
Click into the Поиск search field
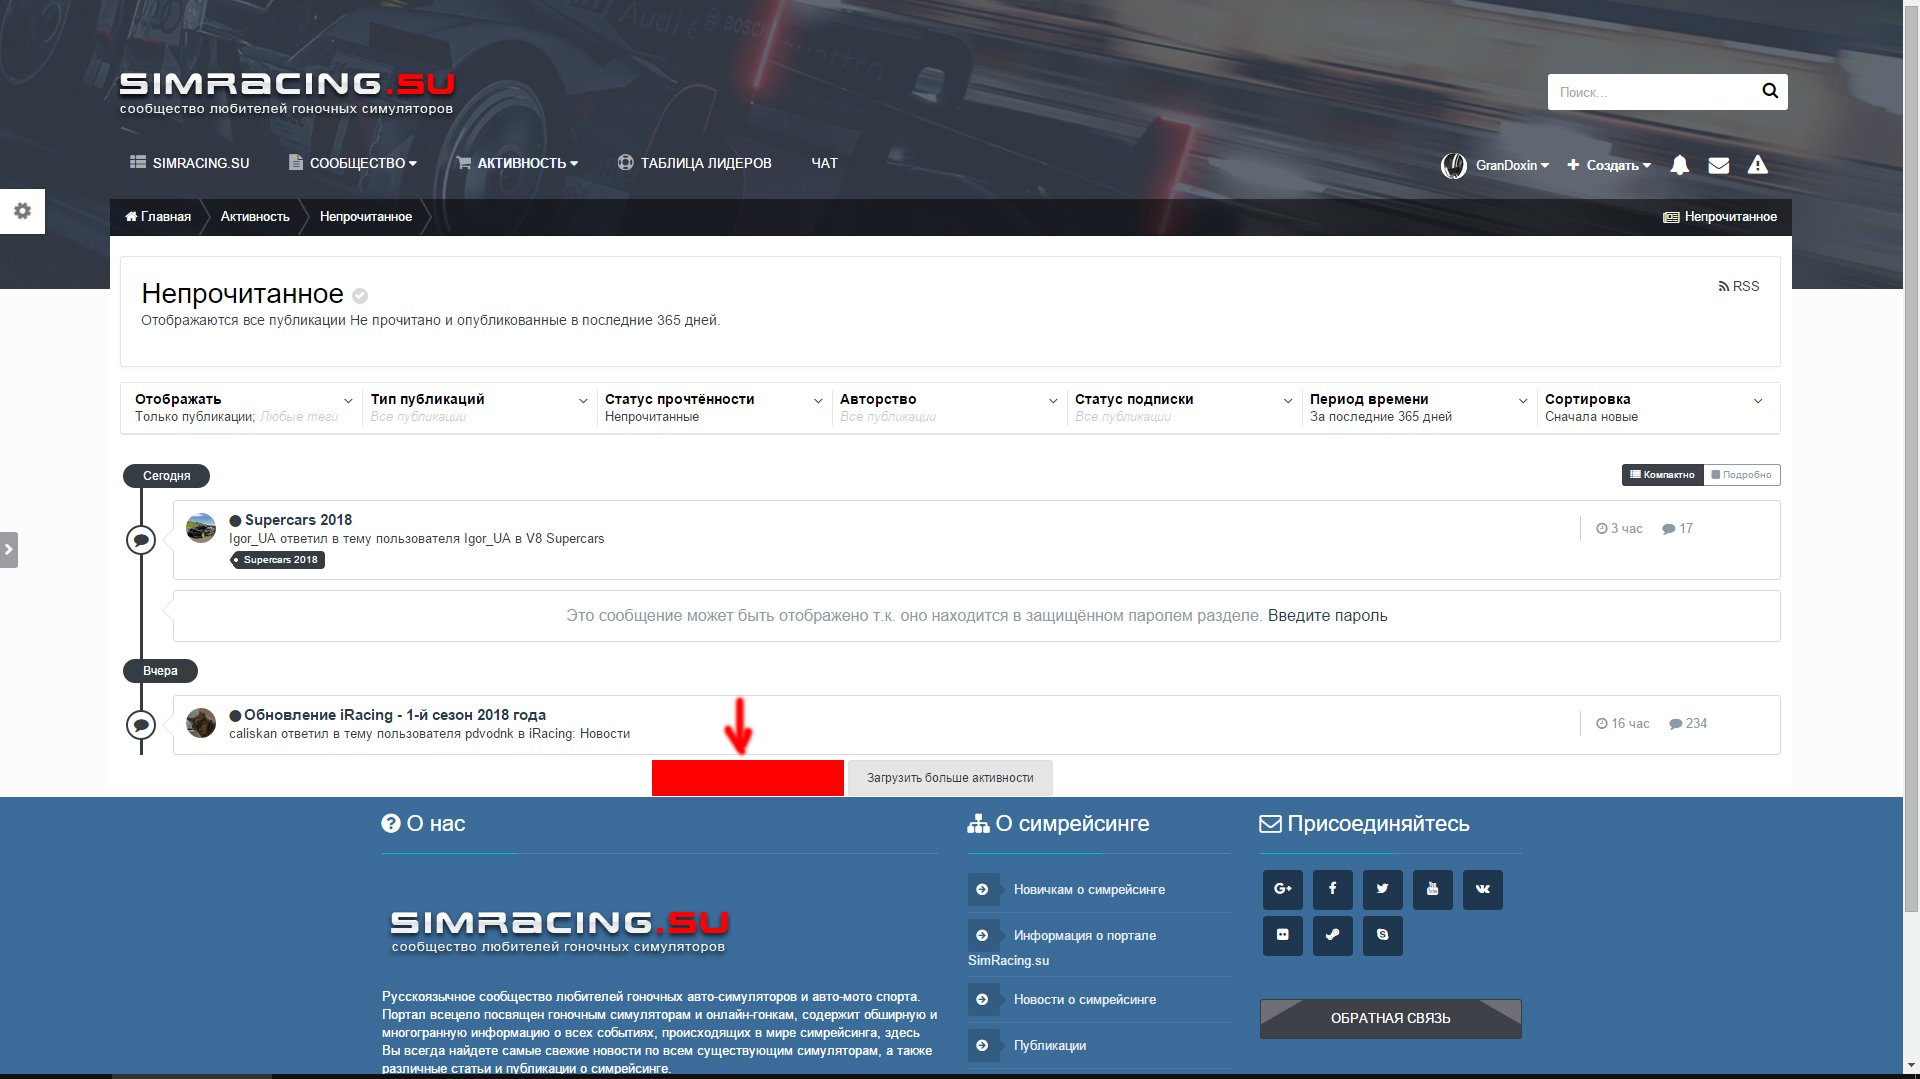click(x=1650, y=92)
